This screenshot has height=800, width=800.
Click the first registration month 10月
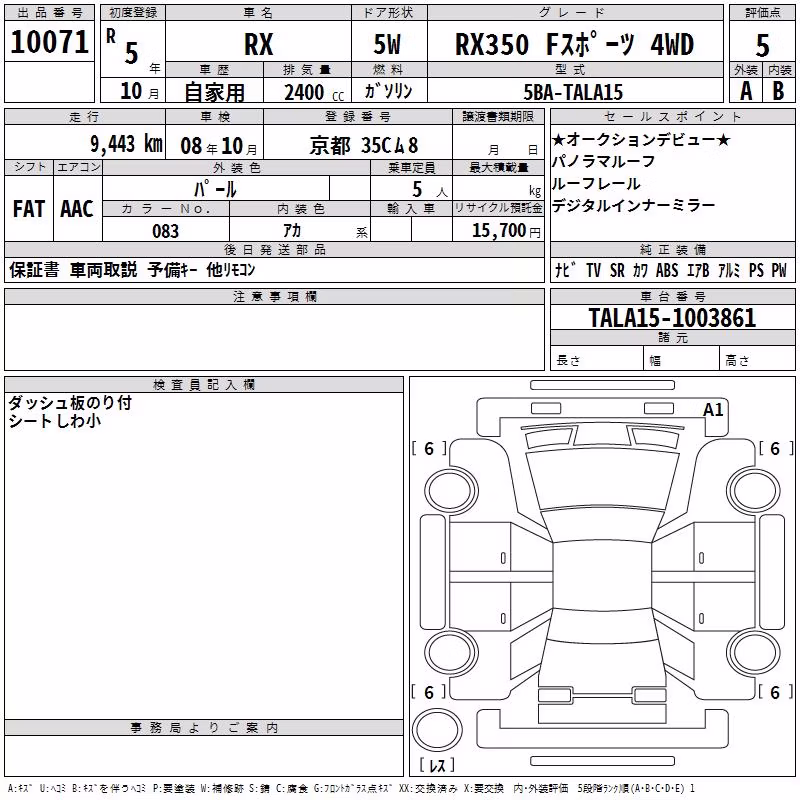tap(139, 91)
